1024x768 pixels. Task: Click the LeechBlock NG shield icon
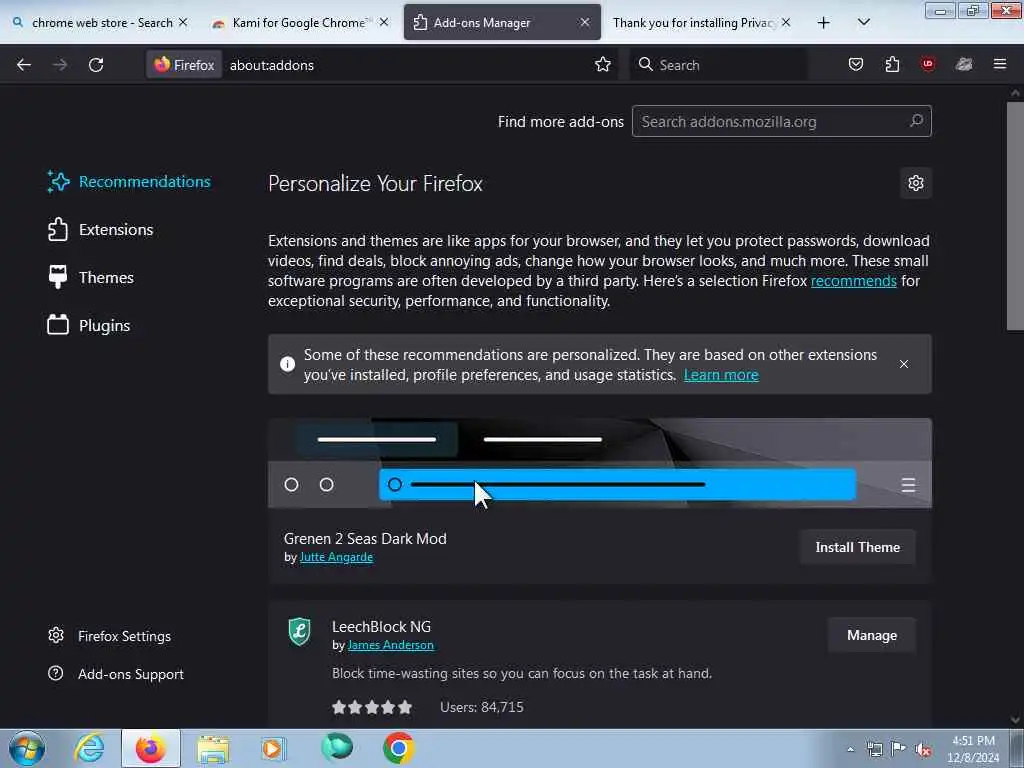300,632
